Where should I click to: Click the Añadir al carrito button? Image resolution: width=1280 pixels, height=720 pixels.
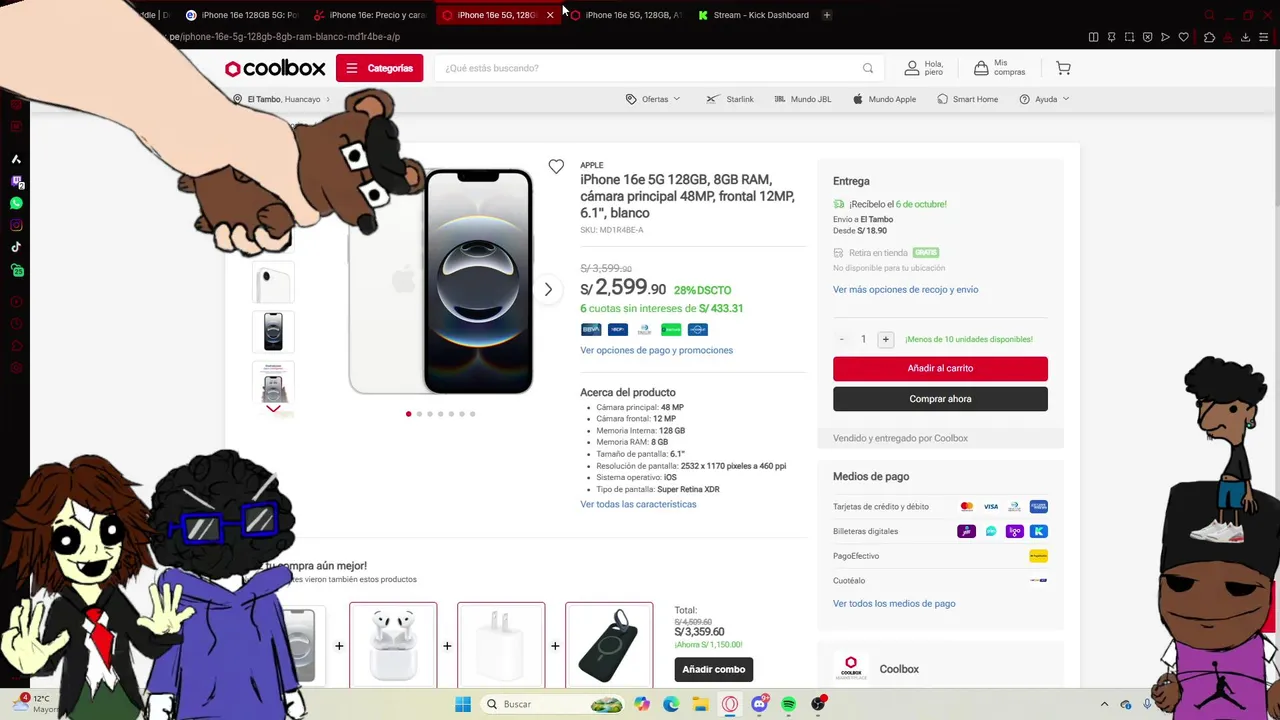940,368
